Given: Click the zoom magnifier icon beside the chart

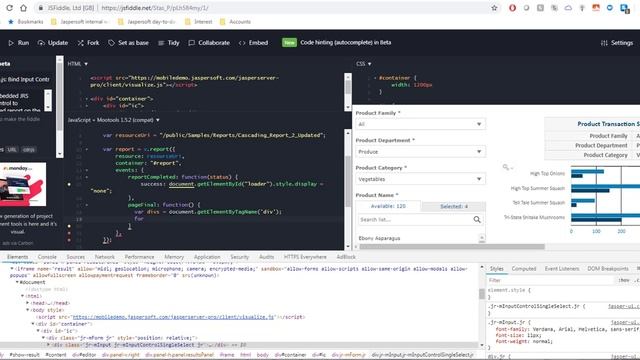Looking at the screenshot, I should click(507, 167).
